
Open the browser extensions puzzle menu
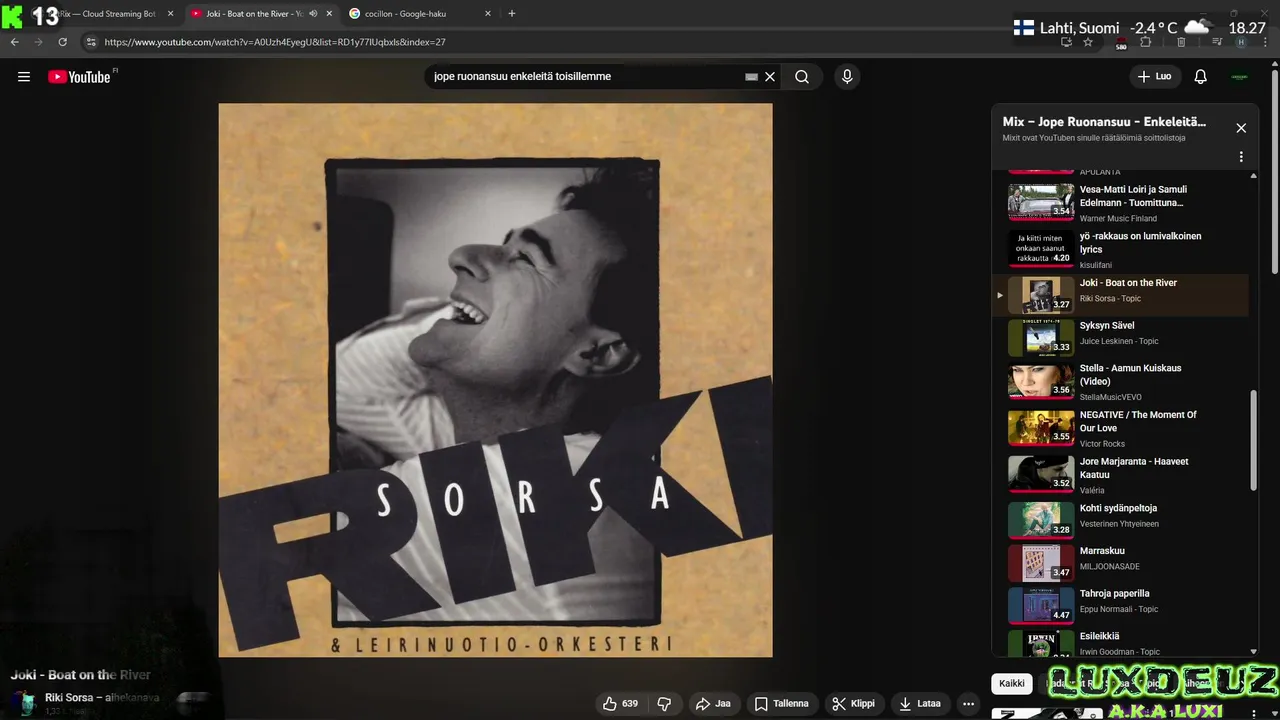coord(1146,42)
